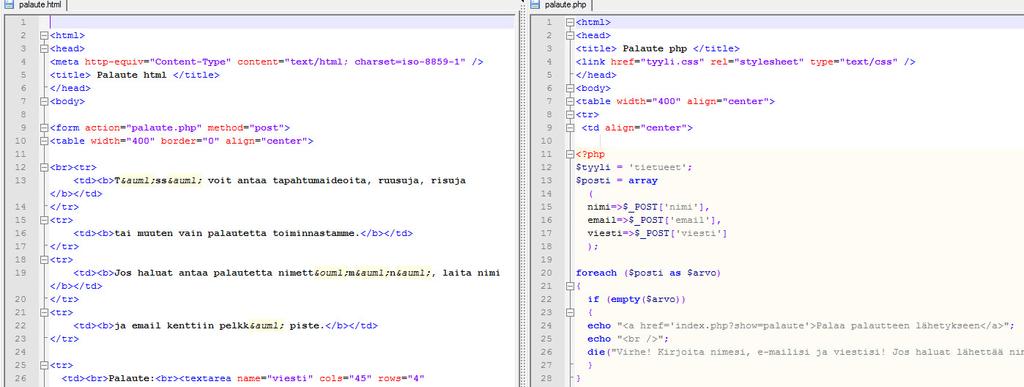Collapse the <table> fold on line 10 of palaute.html
Image resolution: width=1024 pixels, height=387 pixels.
pos(44,141)
